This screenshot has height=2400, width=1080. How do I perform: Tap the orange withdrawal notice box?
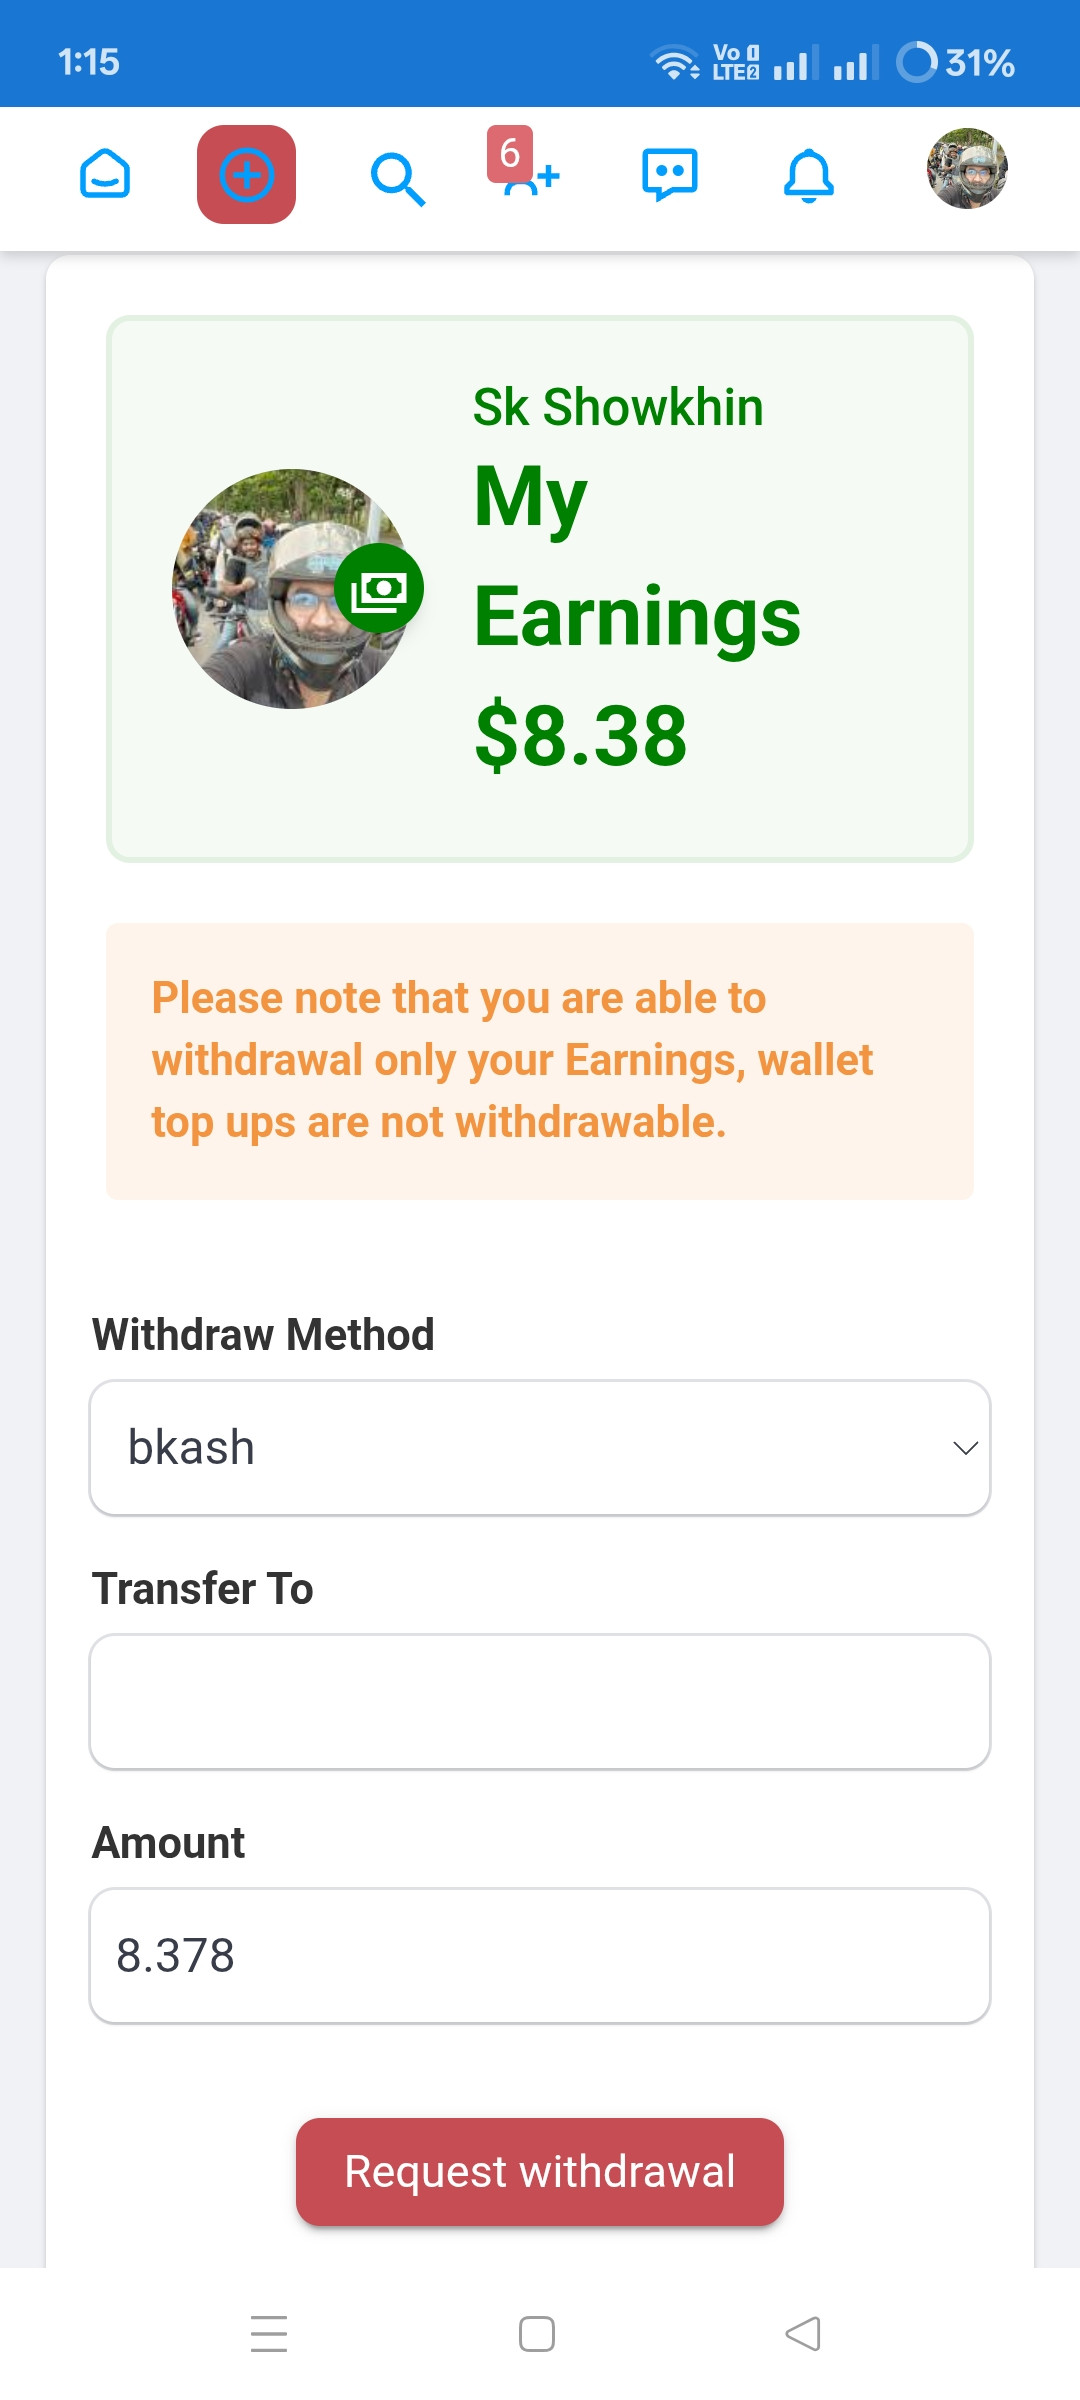(540, 1061)
